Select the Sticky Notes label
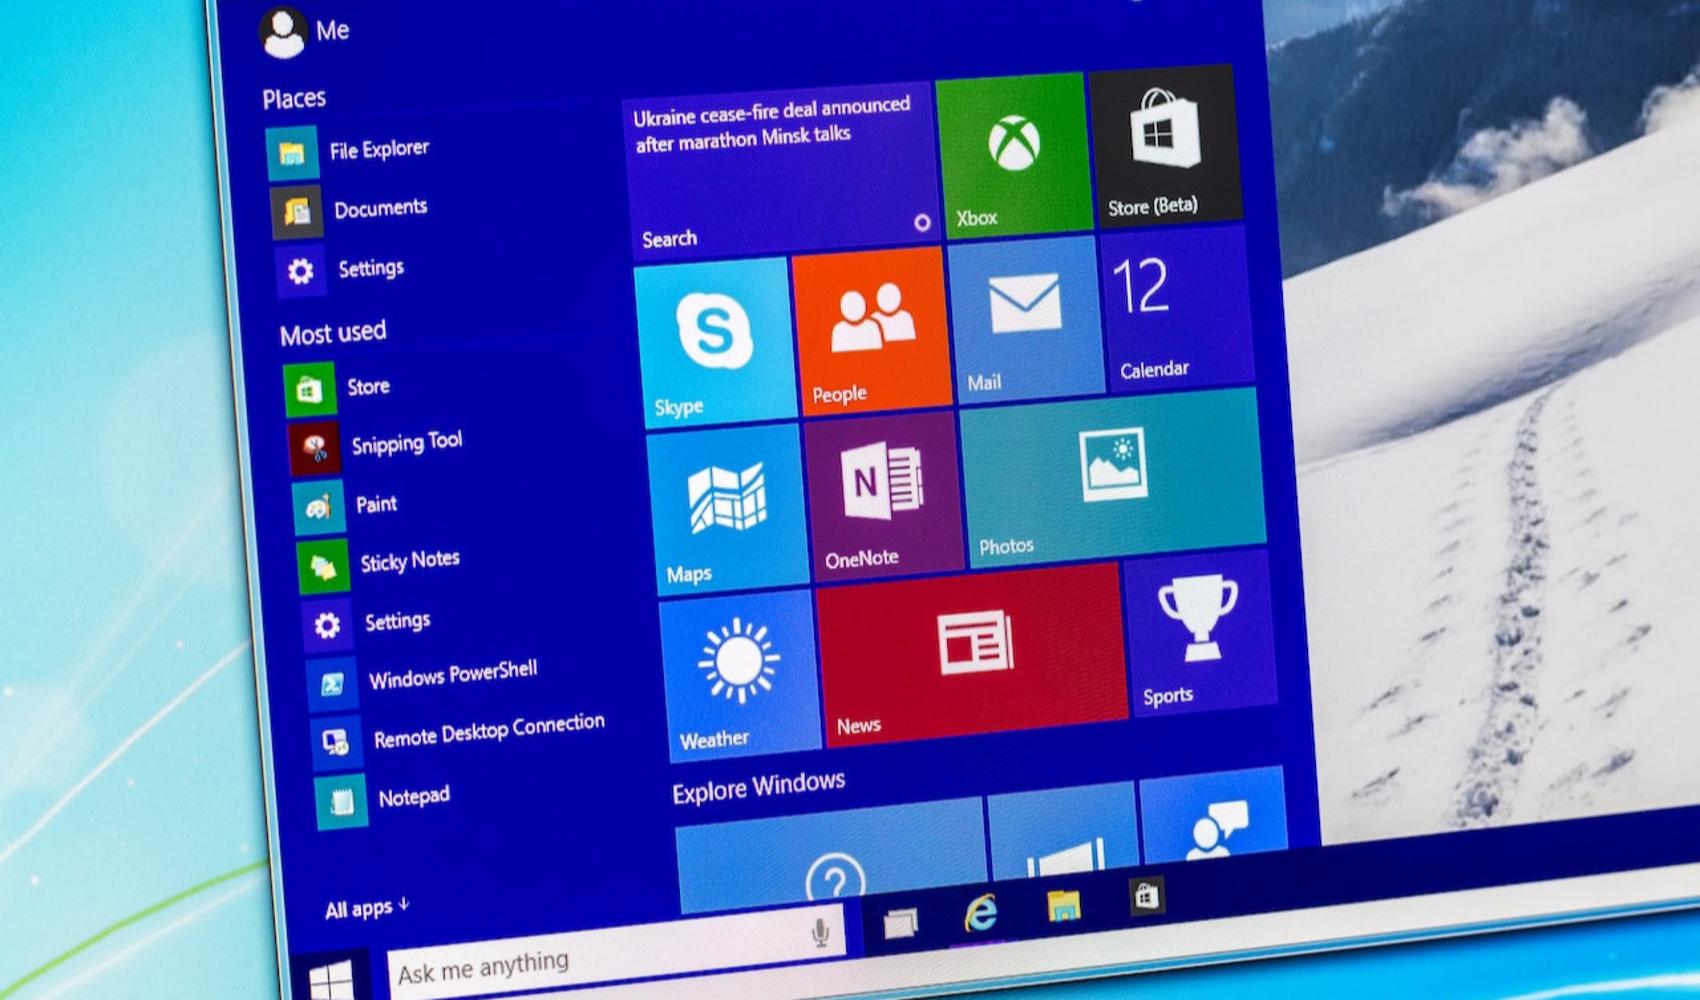 [x=410, y=561]
